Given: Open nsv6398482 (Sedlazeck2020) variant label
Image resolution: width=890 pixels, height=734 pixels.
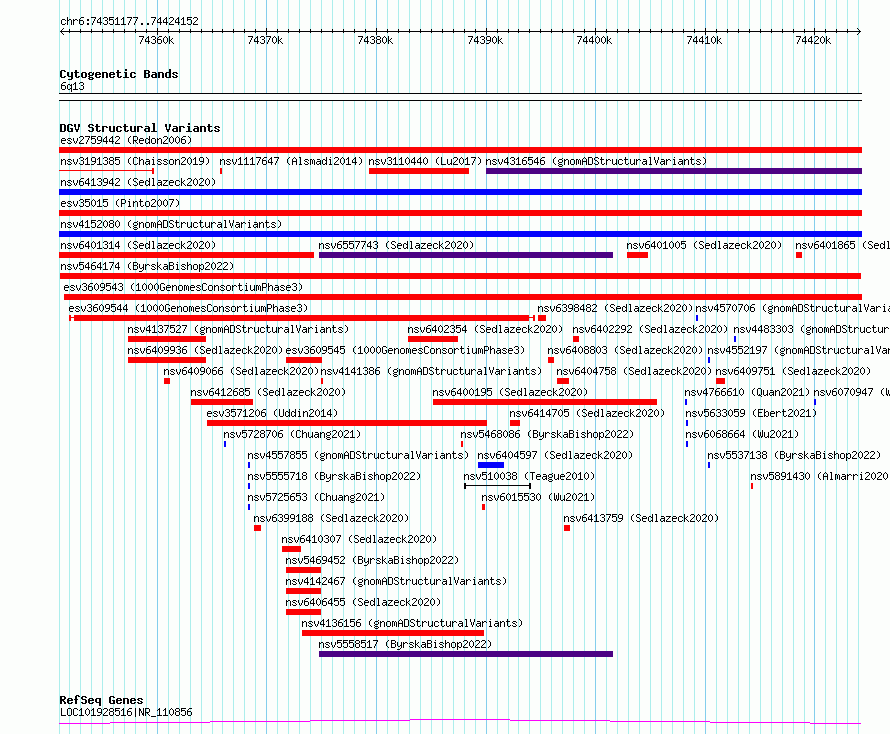Looking at the screenshot, I should click(615, 308).
